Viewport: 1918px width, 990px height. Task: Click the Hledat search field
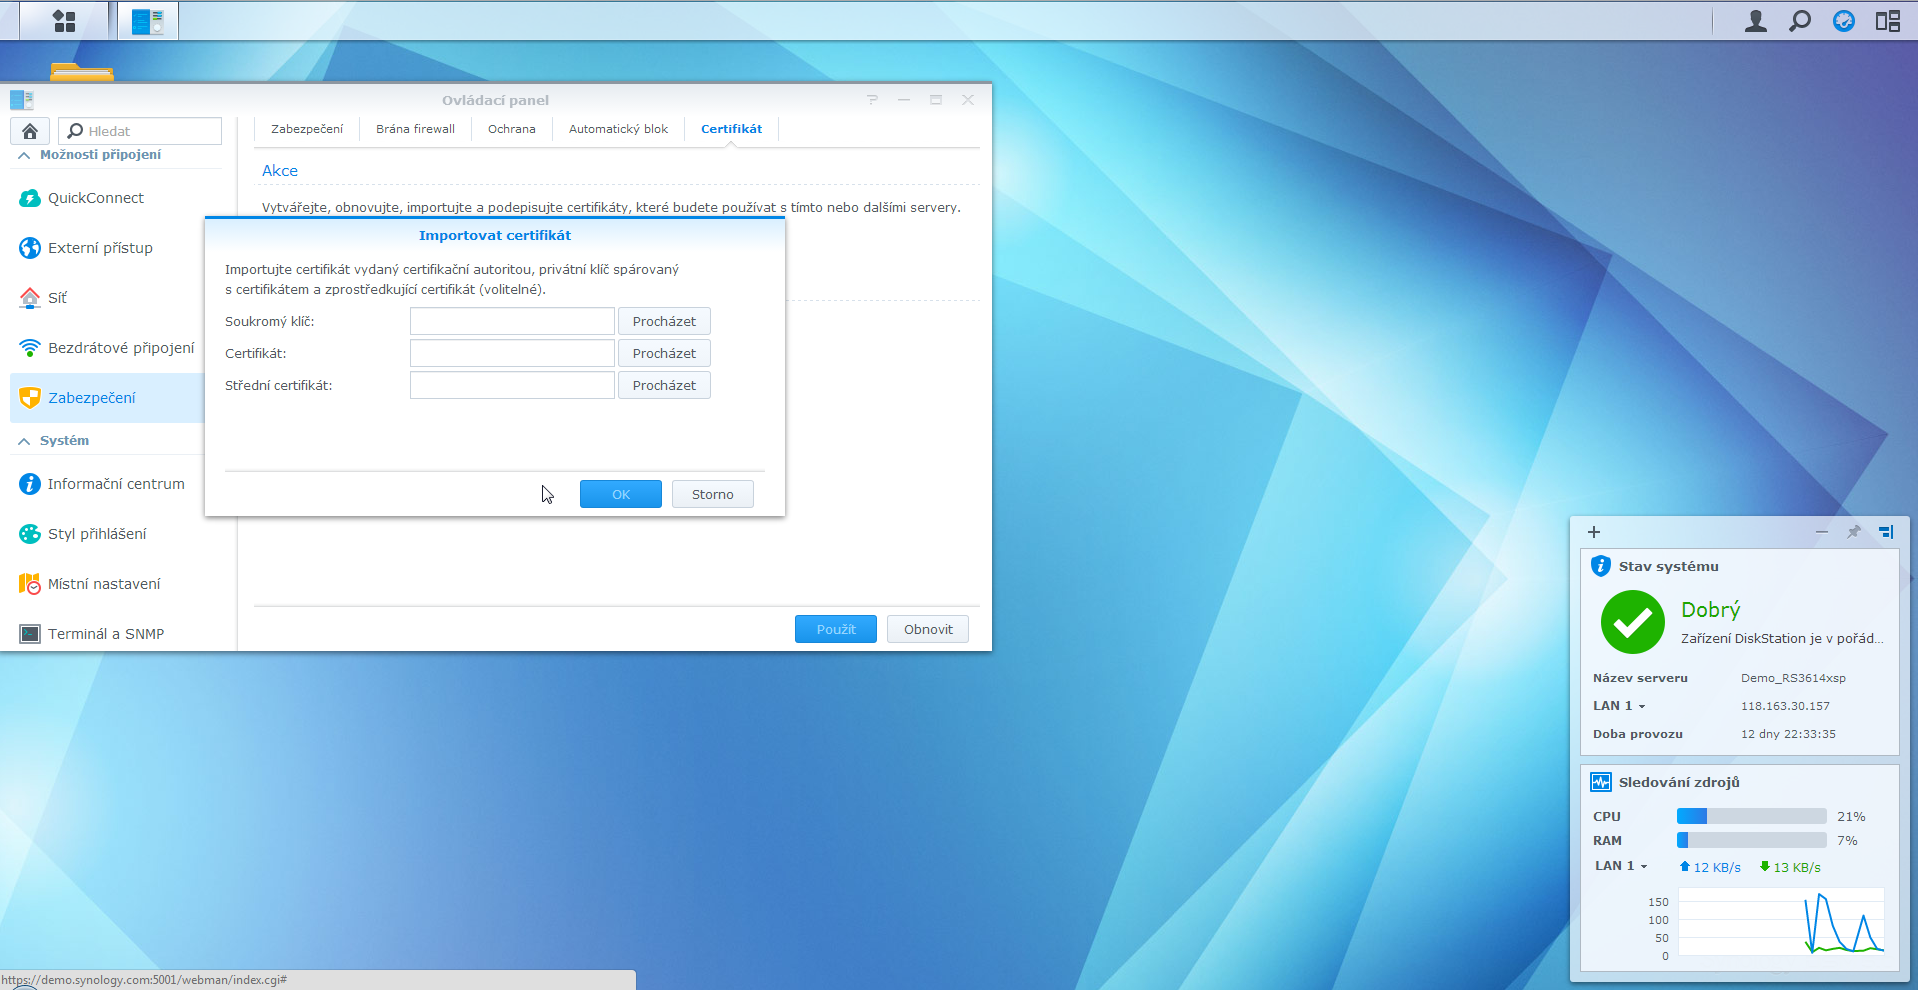click(x=140, y=131)
